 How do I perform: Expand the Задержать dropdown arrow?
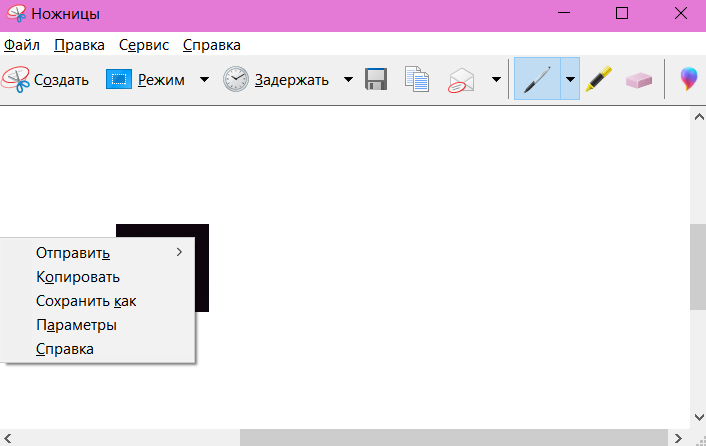click(x=348, y=80)
